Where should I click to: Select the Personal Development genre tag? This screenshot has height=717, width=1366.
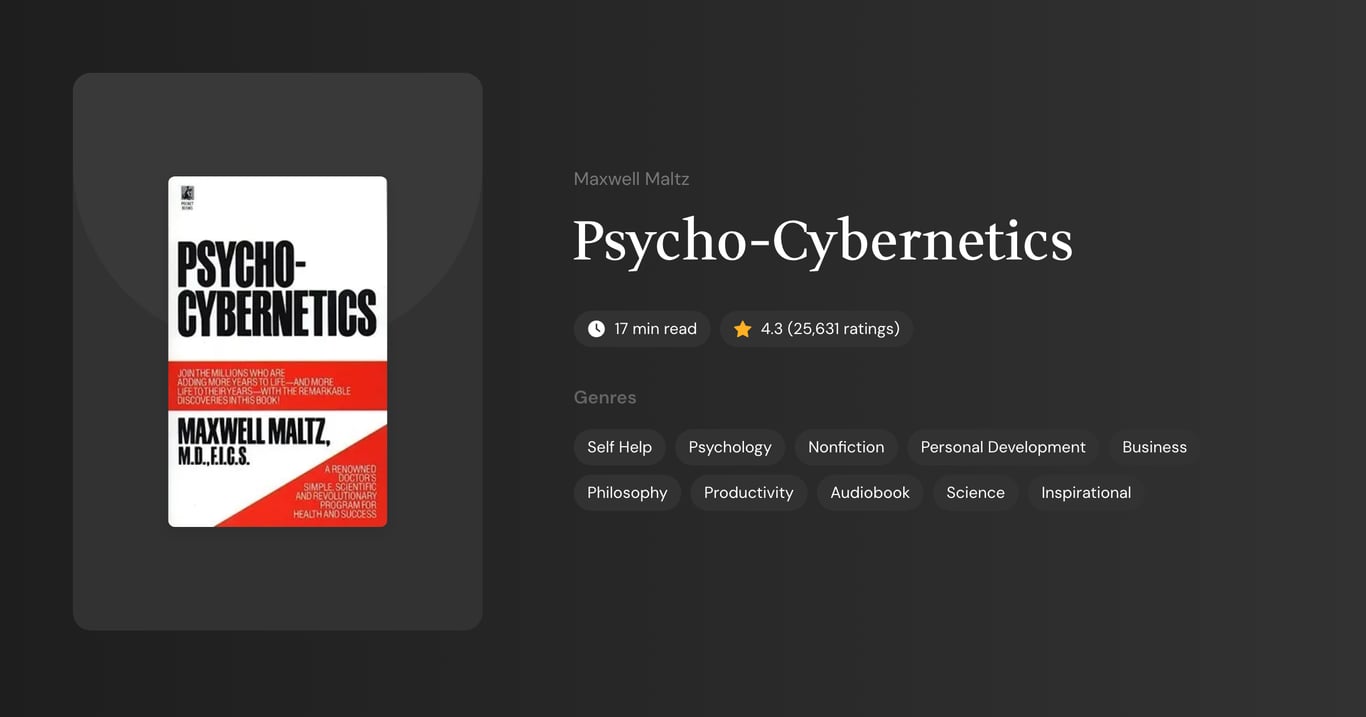[x=1002, y=447]
